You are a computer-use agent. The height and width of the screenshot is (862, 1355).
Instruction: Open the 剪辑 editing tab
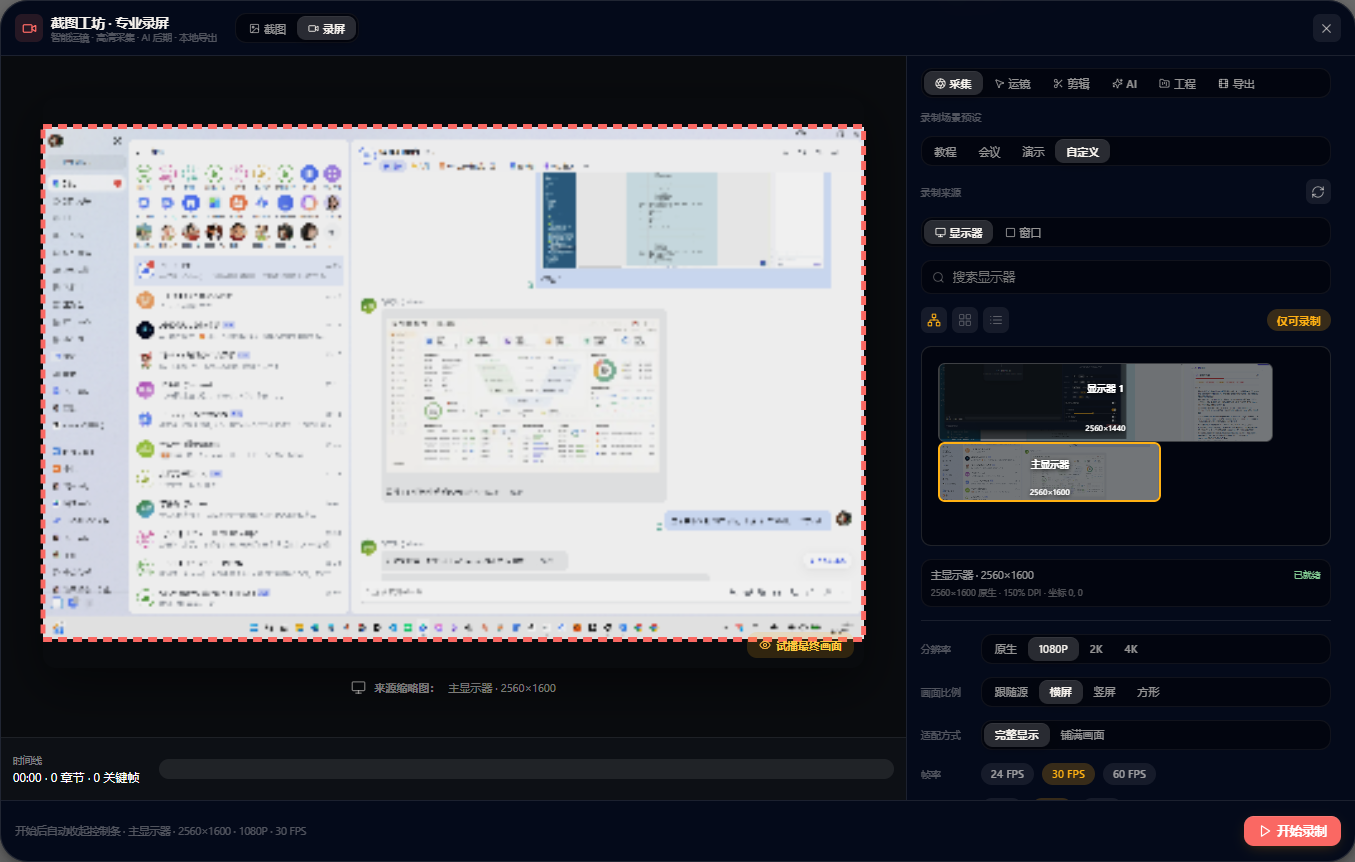1071,84
